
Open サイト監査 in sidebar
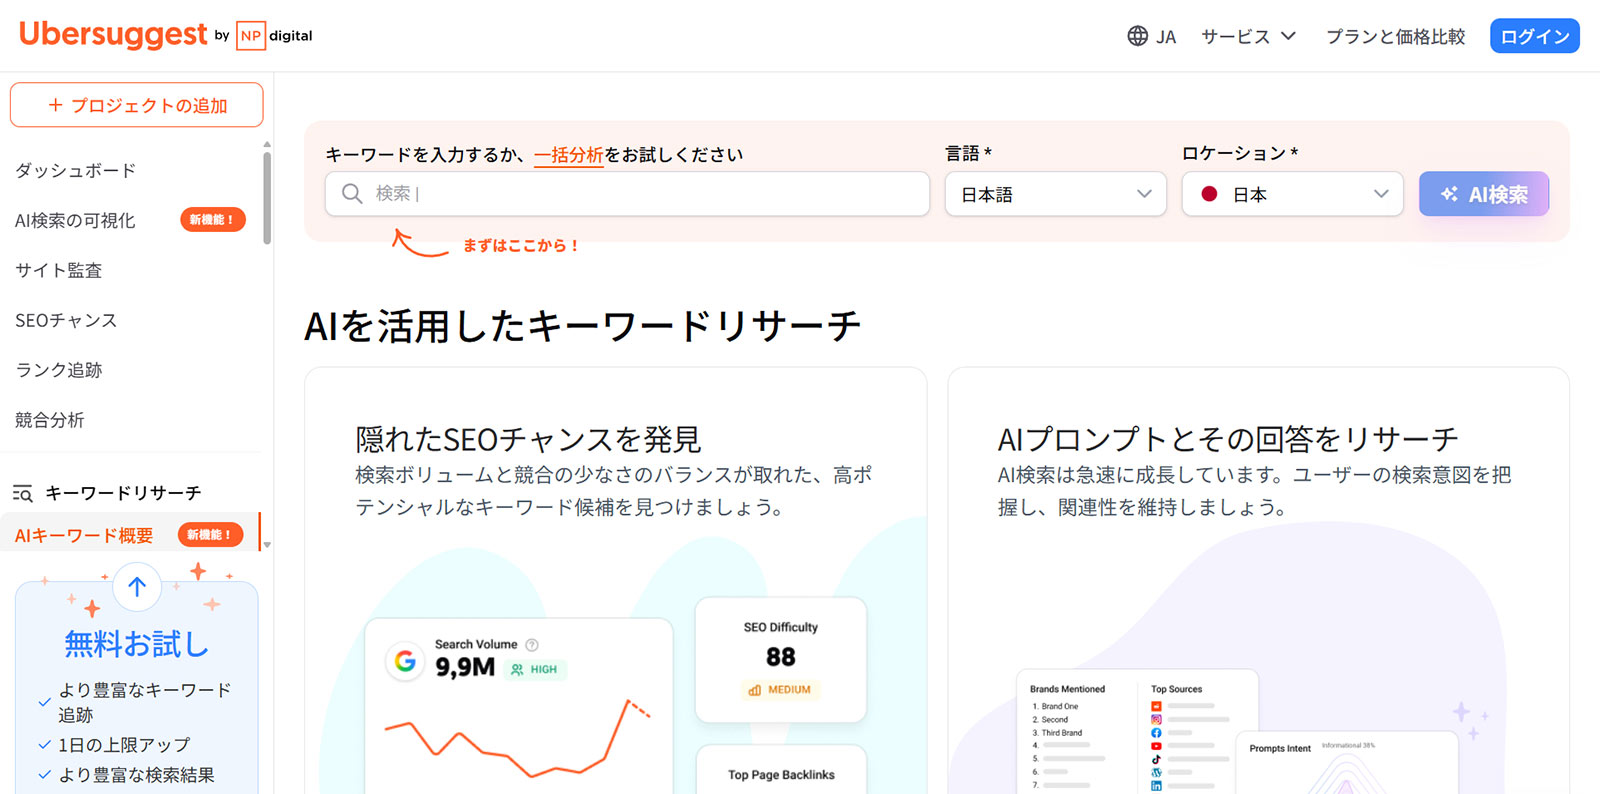click(59, 270)
